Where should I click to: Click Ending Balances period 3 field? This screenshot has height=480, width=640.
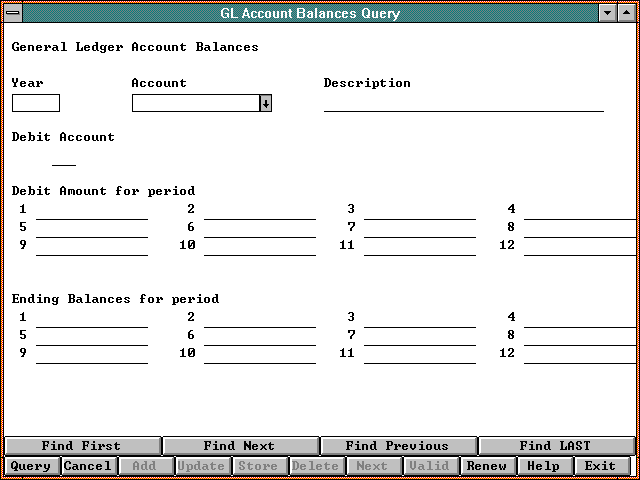click(x=419, y=318)
